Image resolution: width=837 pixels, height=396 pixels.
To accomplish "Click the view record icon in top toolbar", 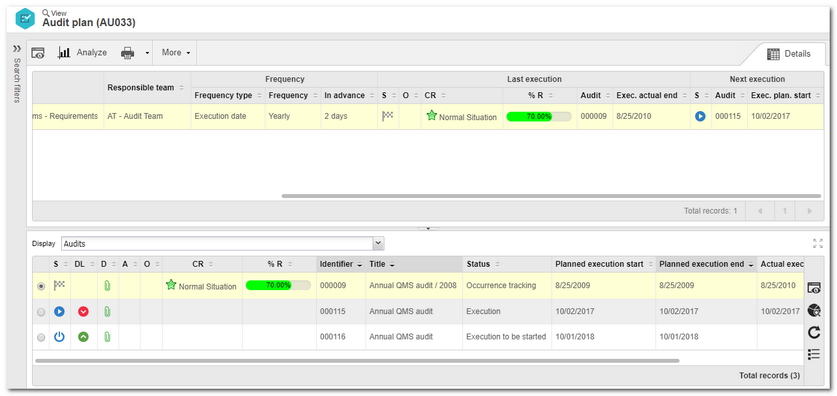I will tap(38, 53).
